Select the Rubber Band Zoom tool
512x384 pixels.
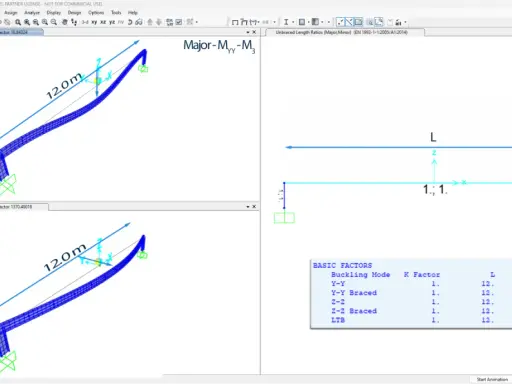(x=18, y=22)
